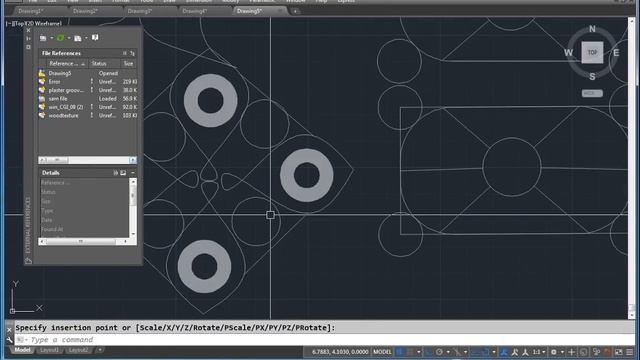Click the Details pane scroll-down arrow
Screen dimensions: 640x360
tap(133, 234)
